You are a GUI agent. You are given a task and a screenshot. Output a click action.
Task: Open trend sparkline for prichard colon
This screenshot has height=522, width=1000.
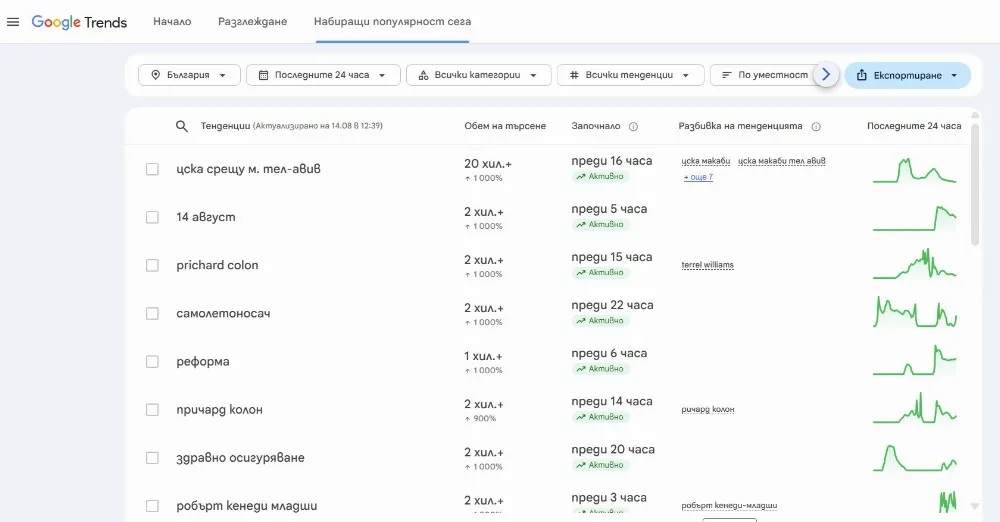click(x=914, y=264)
